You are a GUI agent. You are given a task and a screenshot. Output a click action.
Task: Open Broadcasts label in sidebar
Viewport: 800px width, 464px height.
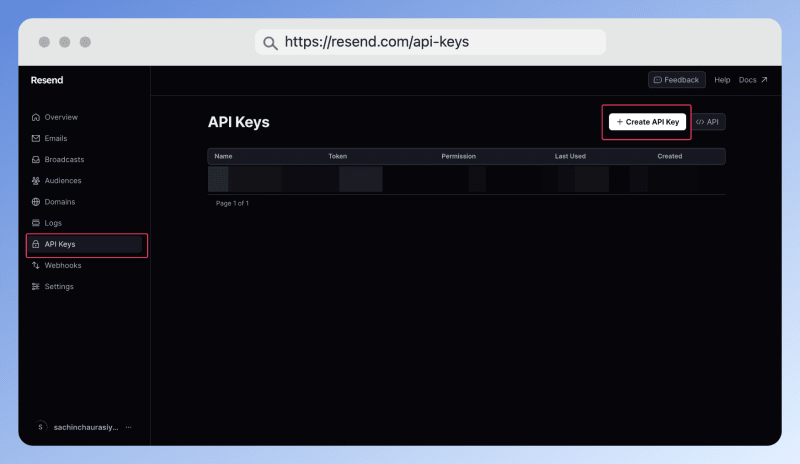click(64, 160)
